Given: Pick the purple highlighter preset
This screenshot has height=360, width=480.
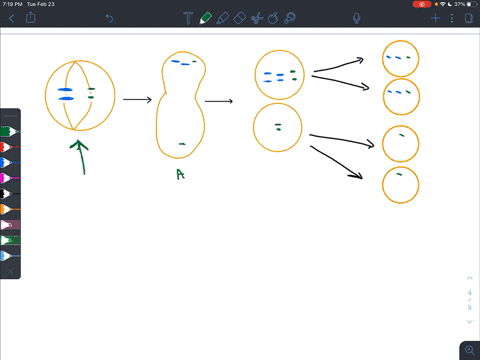Looking at the screenshot, I should tap(10, 225).
